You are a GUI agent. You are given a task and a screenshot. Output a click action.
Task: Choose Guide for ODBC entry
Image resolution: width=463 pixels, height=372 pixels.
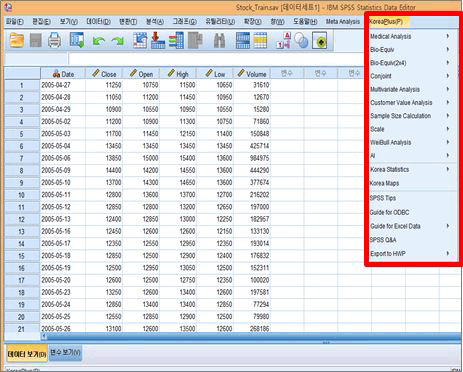point(411,212)
